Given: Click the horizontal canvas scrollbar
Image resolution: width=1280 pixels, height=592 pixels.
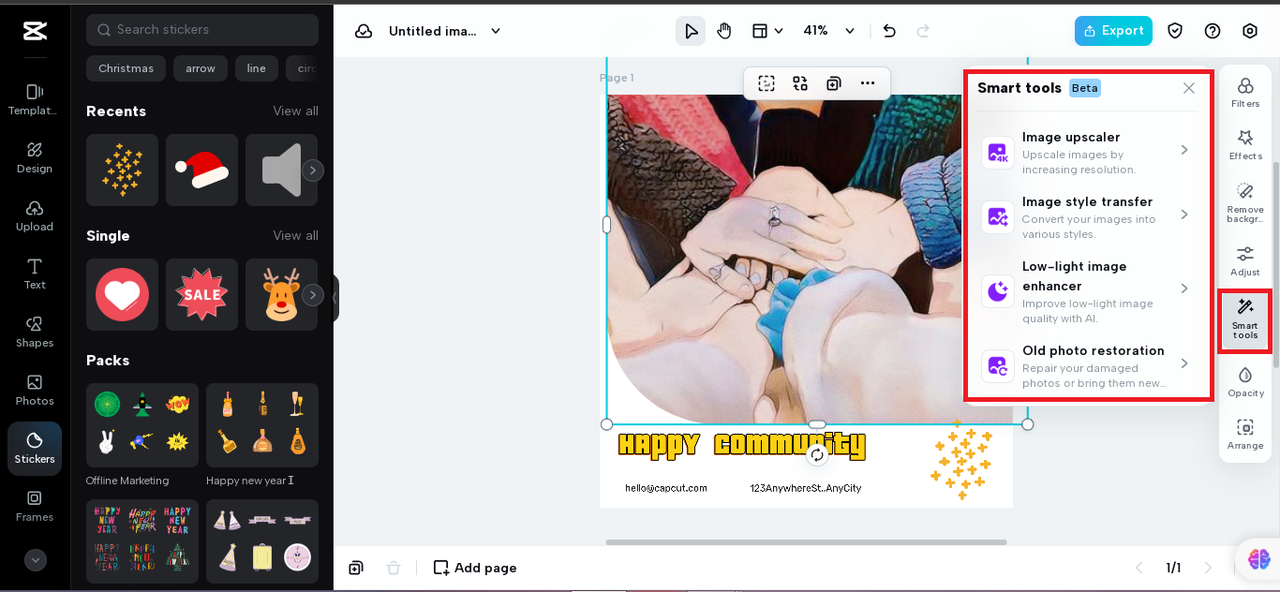Looking at the screenshot, I should pos(806,542).
